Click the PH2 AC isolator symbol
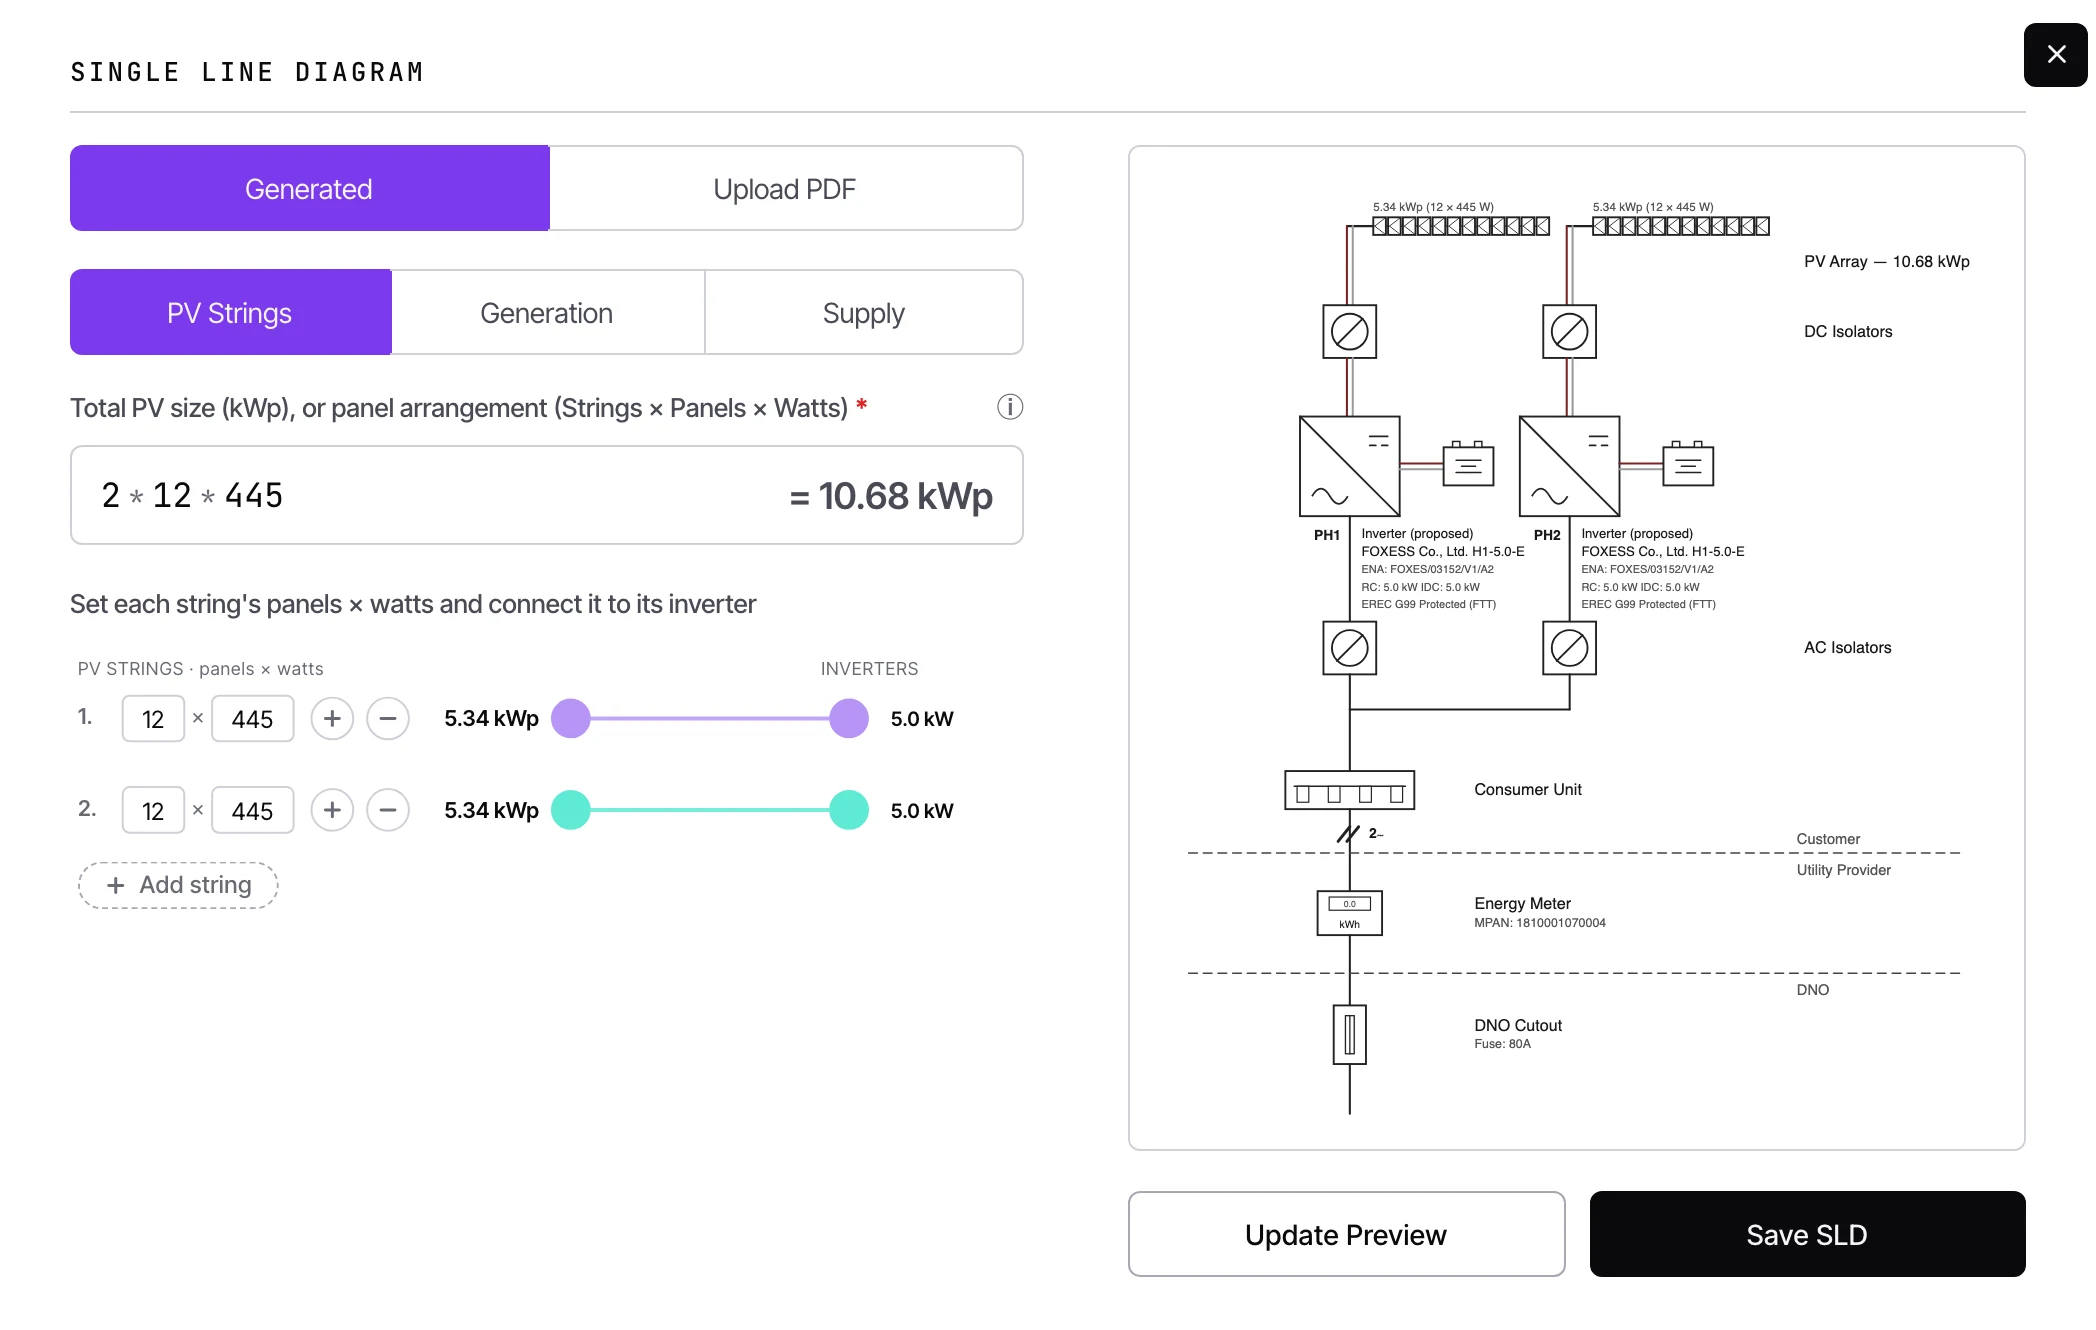 1569,648
